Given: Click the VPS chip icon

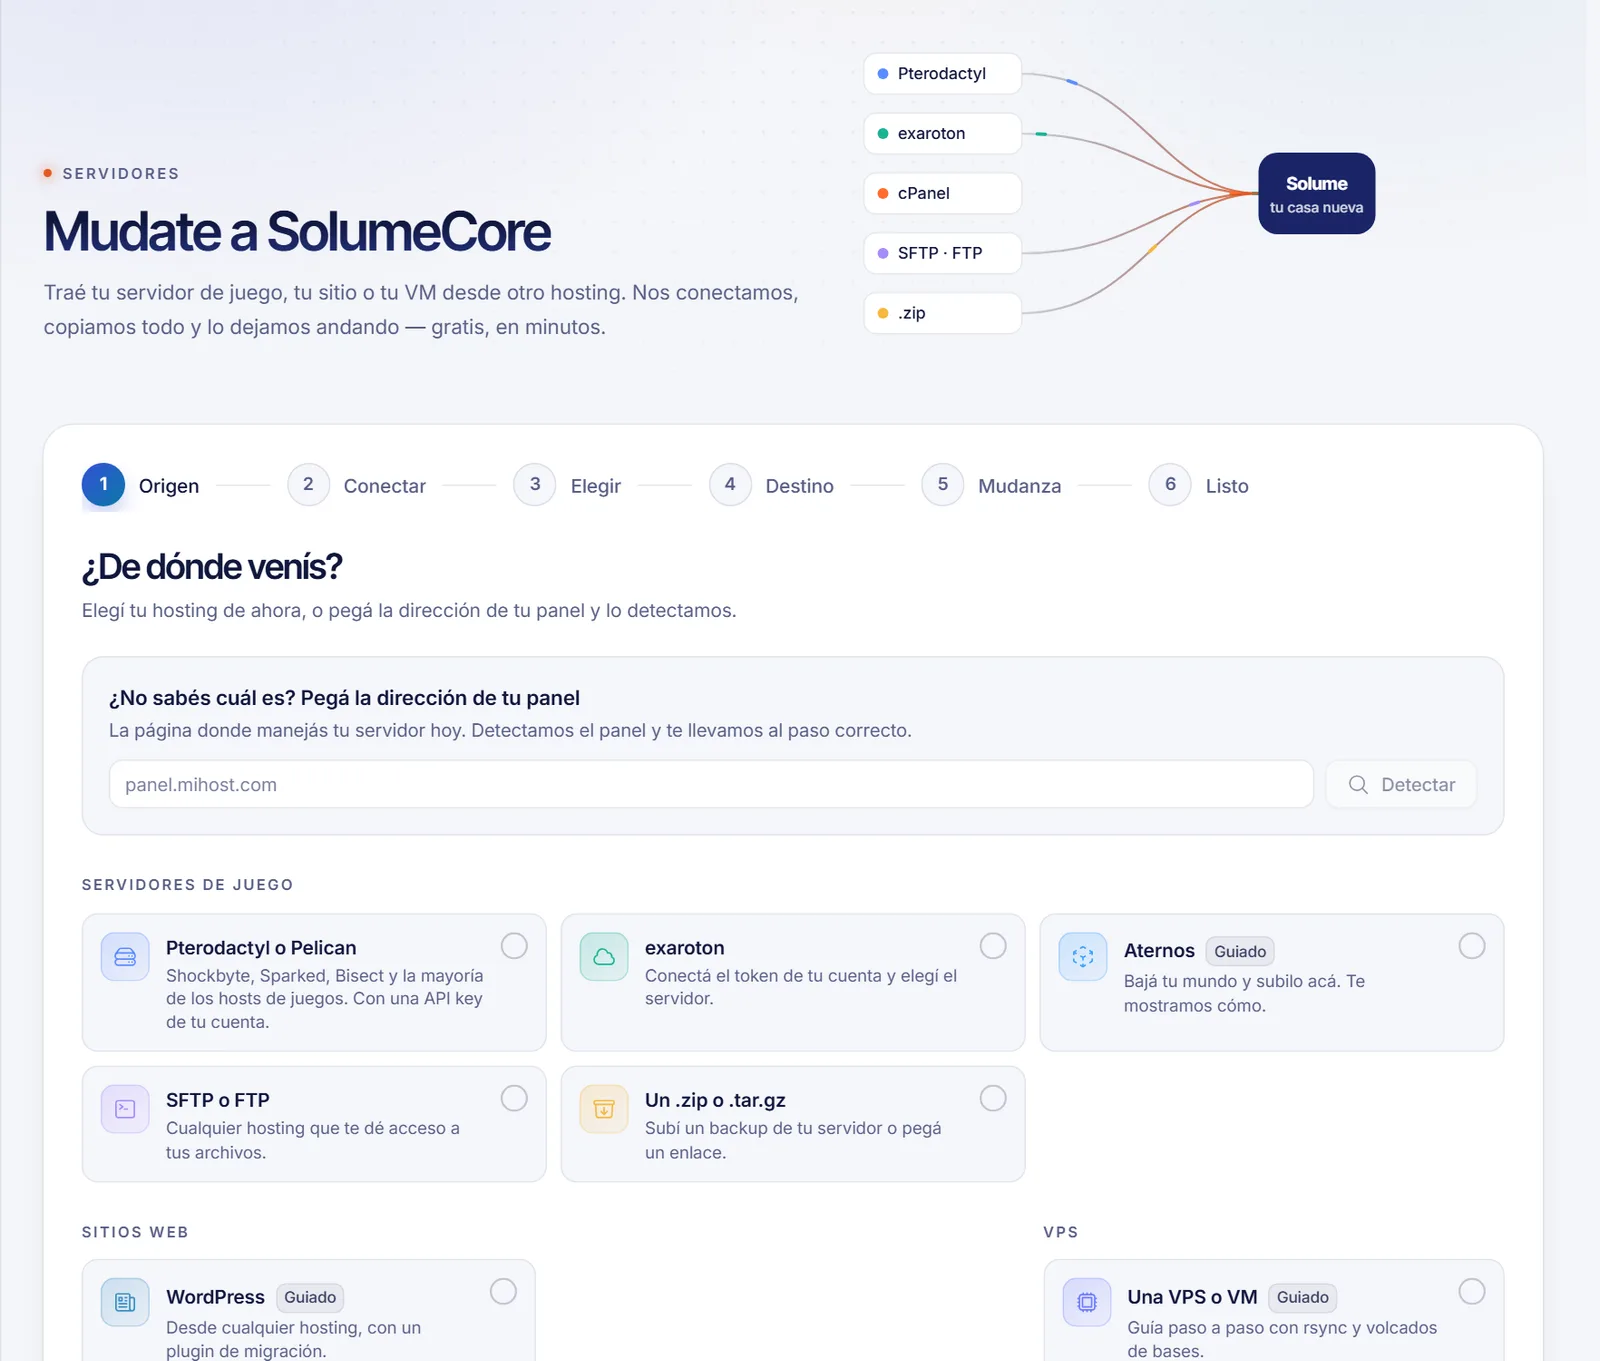Looking at the screenshot, I should 1087,1302.
